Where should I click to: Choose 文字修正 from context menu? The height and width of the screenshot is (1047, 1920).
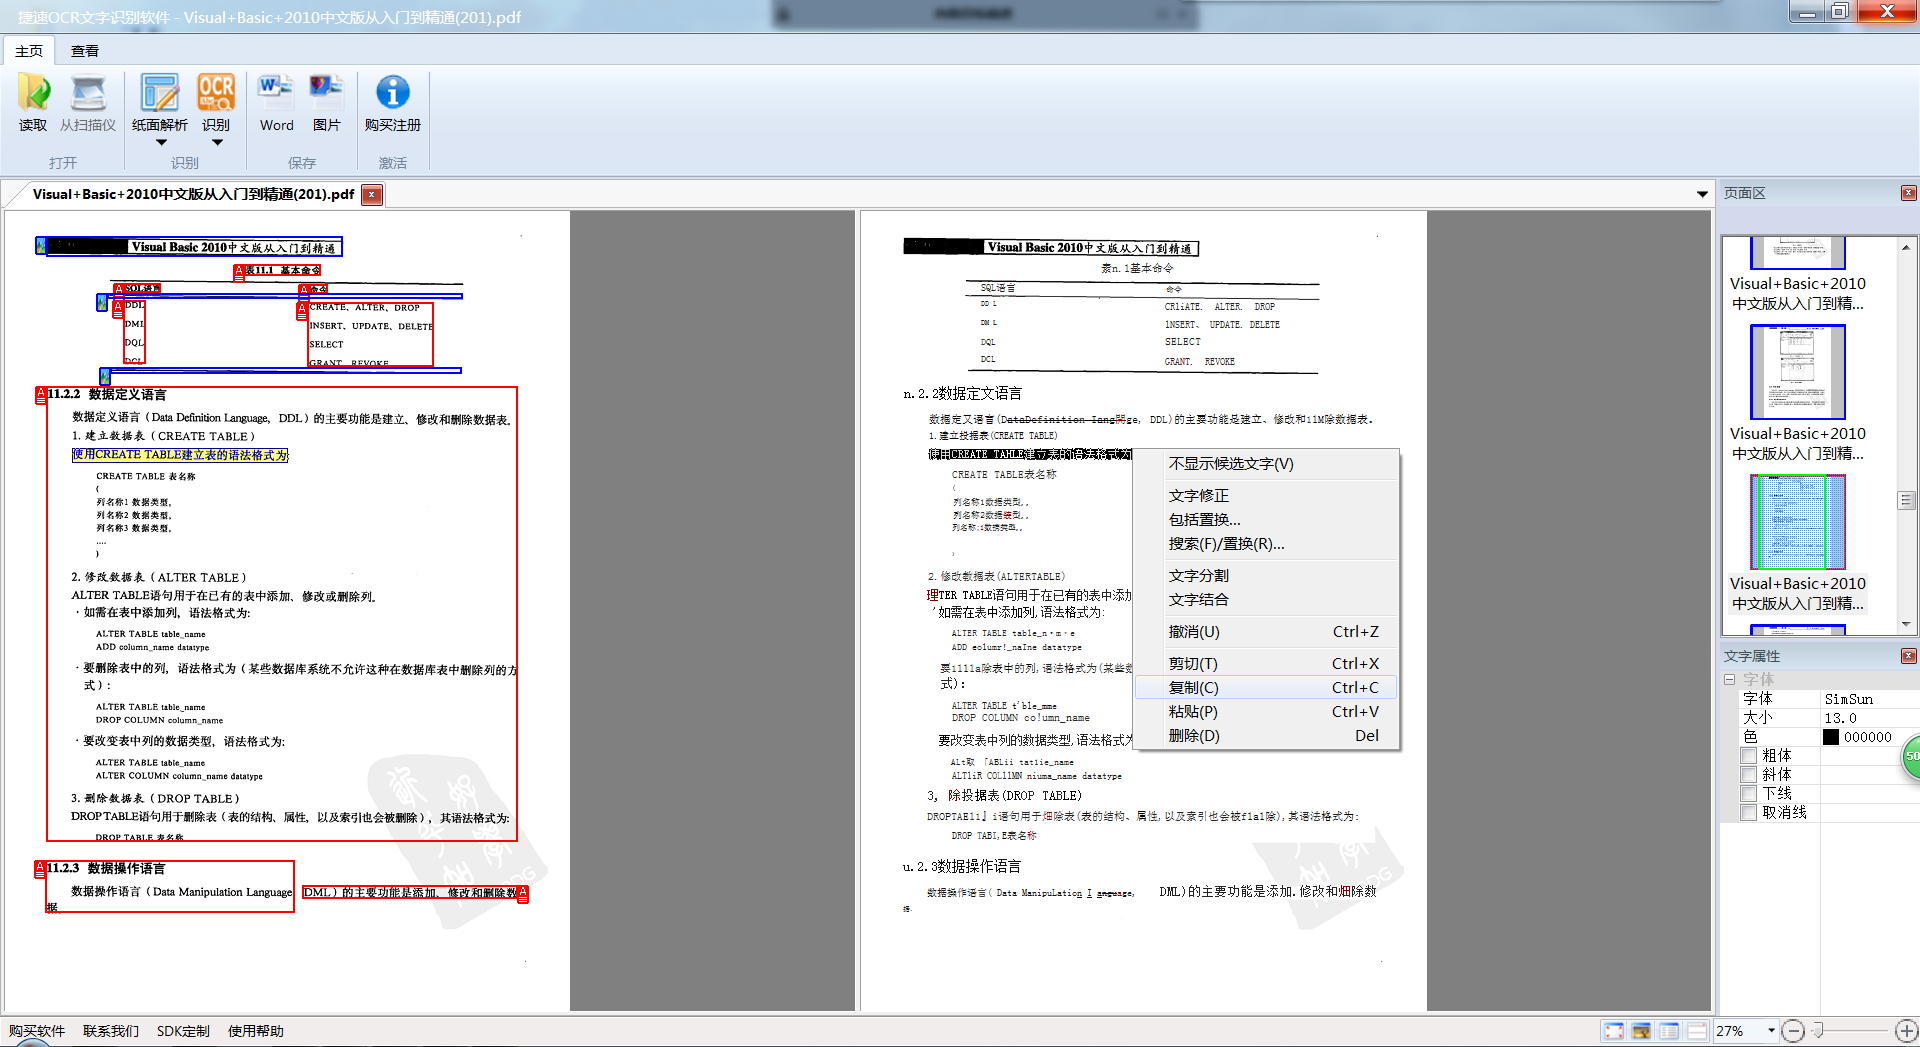pos(1266,496)
